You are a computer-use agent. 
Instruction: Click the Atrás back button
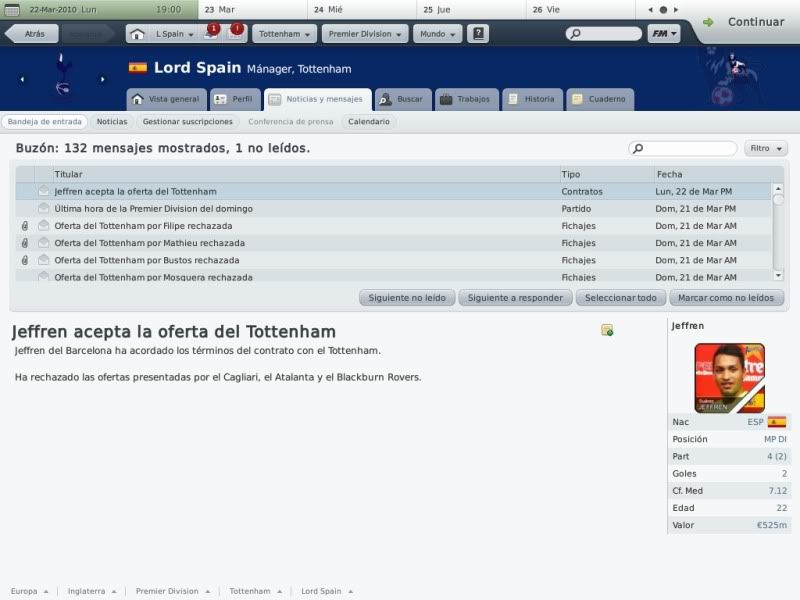point(32,34)
